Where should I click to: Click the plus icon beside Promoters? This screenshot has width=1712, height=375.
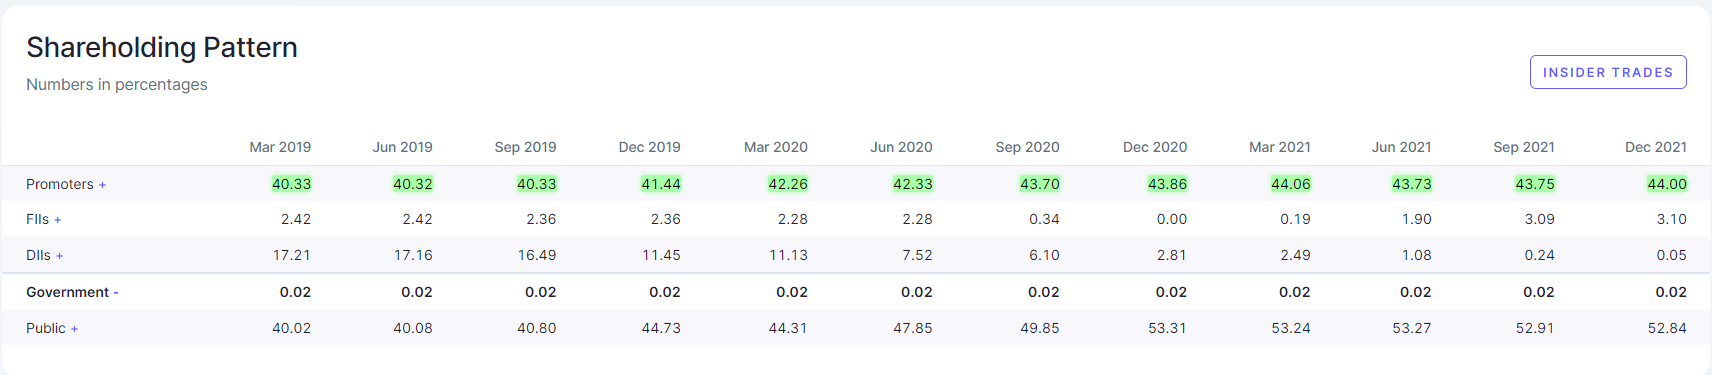(102, 185)
